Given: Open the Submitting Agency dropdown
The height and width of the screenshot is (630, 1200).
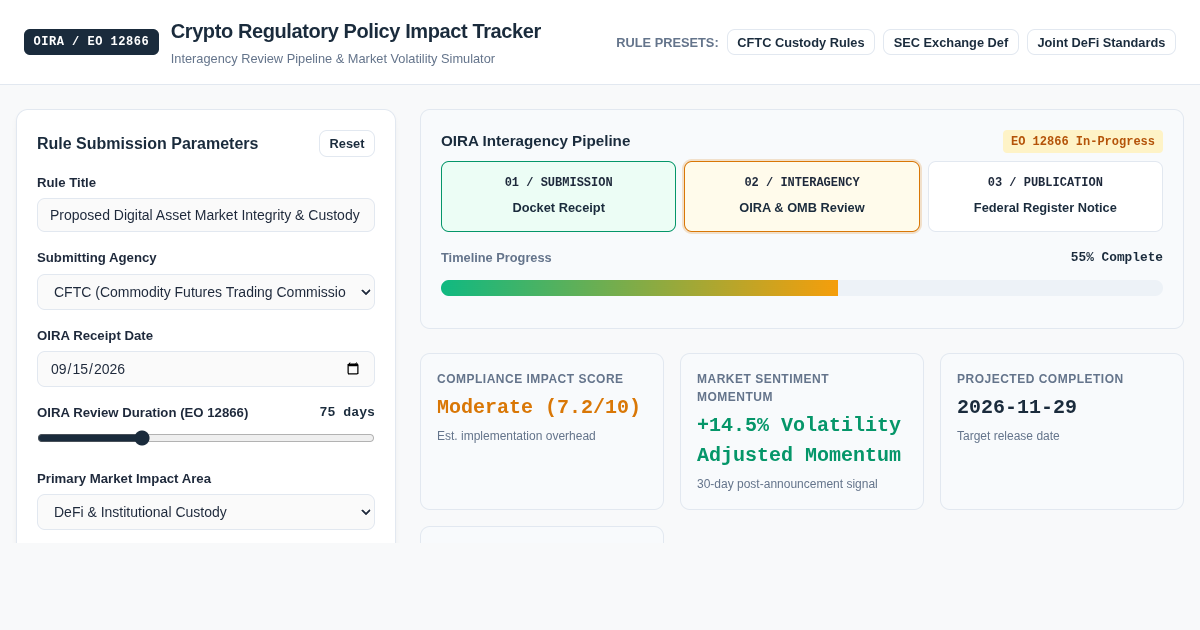Looking at the screenshot, I should 206,292.
